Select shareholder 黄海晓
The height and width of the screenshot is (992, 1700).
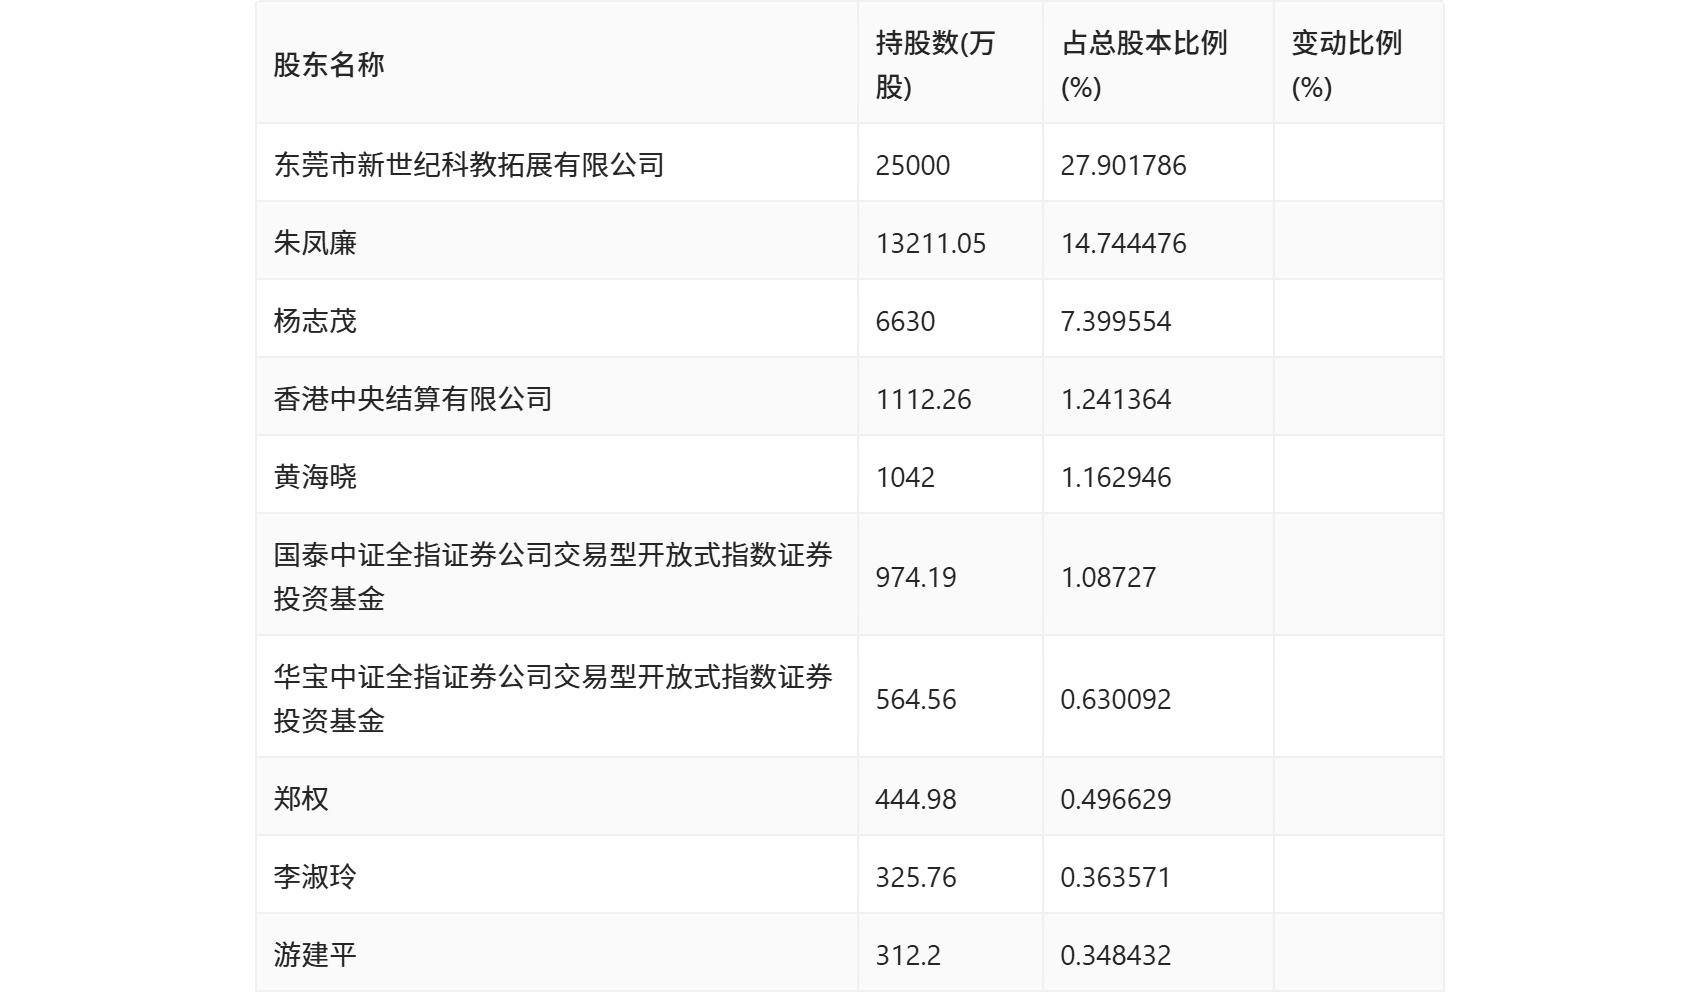pos(315,477)
